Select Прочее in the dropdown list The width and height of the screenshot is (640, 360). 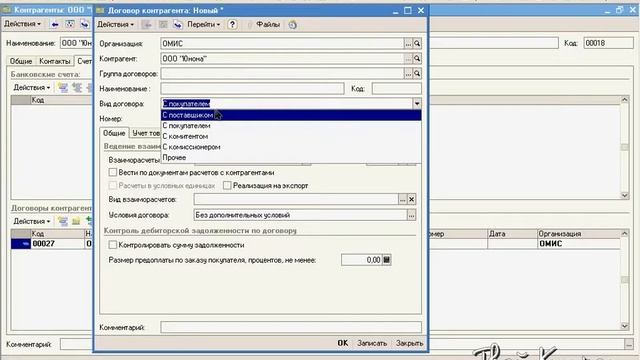point(291,158)
